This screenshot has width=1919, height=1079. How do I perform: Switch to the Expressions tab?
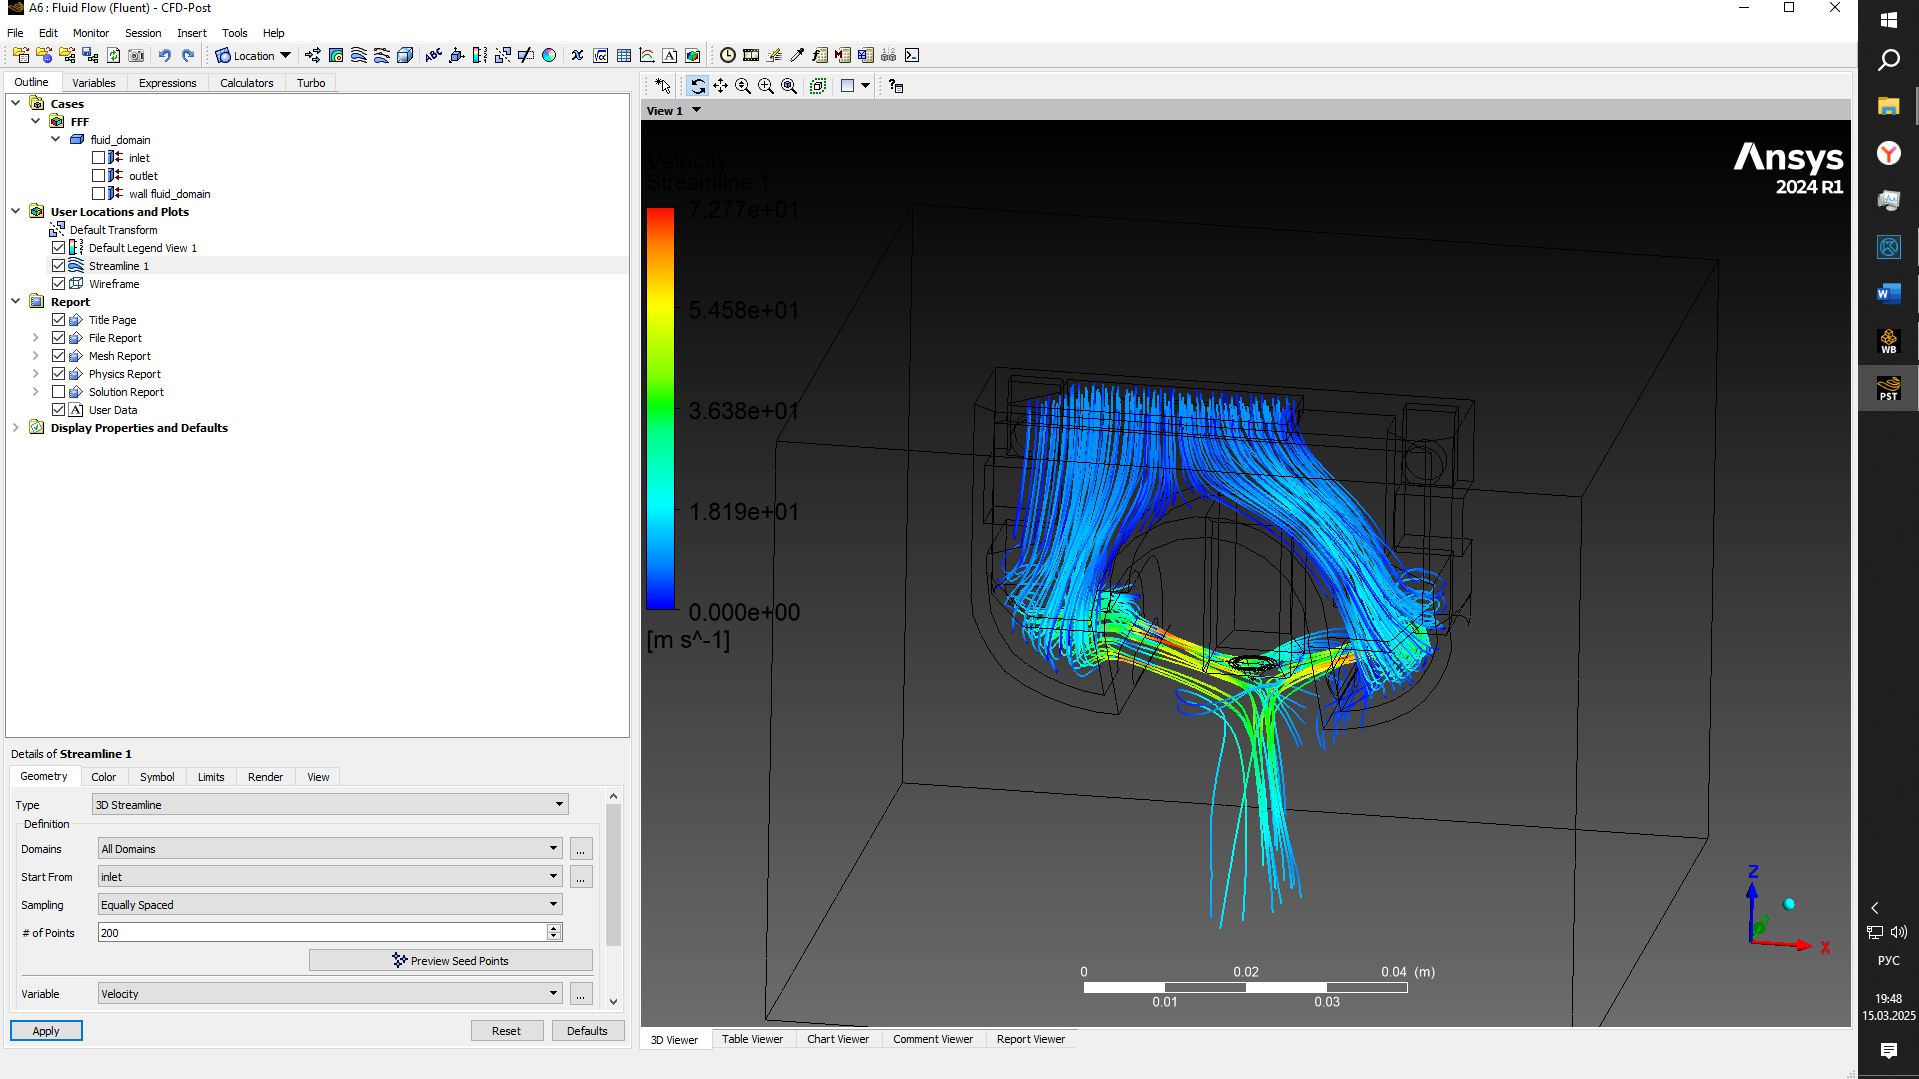pyautogui.click(x=167, y=83)
